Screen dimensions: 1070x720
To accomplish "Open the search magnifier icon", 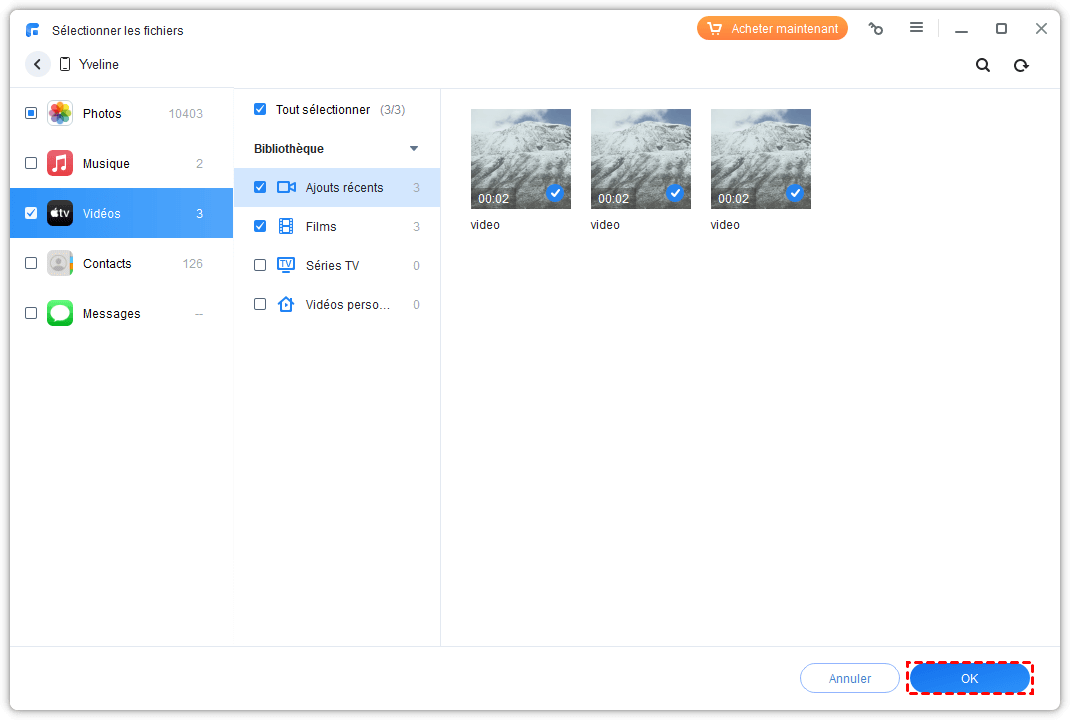I will pyautogui.click(x=983, y=65).
